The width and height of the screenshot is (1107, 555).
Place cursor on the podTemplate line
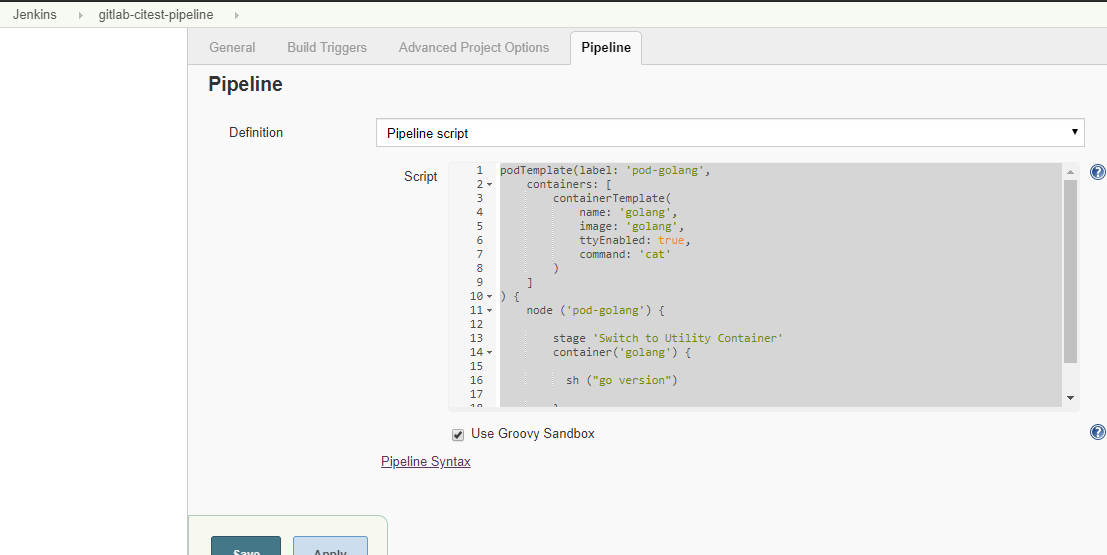tap(604, 170)
